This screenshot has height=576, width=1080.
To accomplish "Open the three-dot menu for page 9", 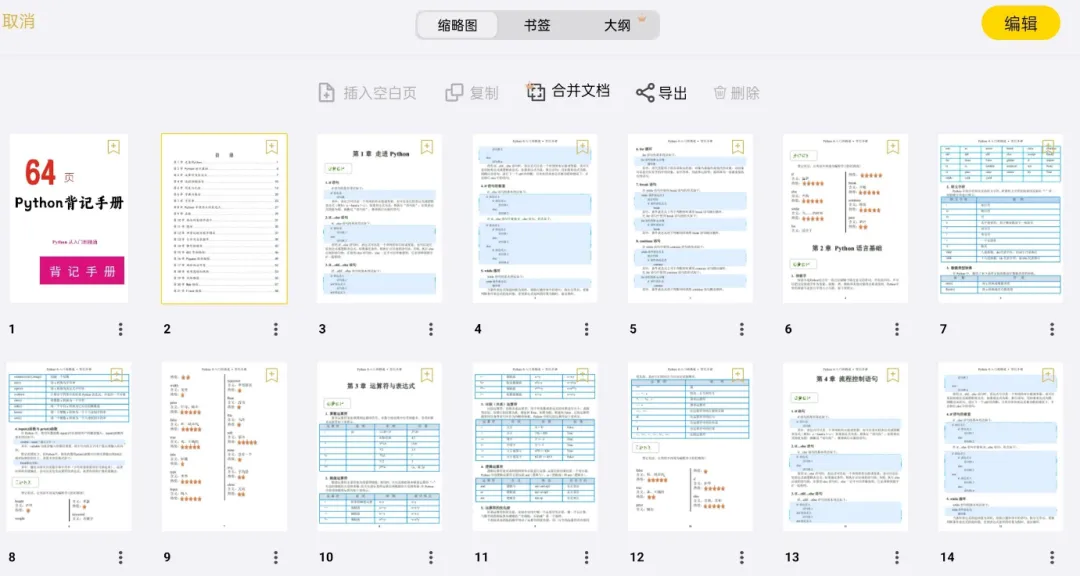I will (276, 557).
